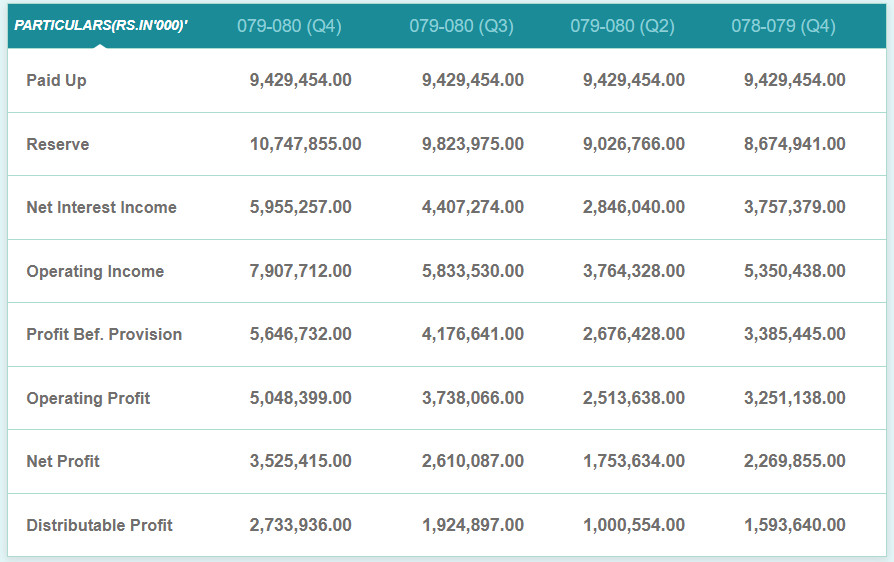Click Reserve value 10,747,855.00
894x562 pixels.
tap(305, 144)
